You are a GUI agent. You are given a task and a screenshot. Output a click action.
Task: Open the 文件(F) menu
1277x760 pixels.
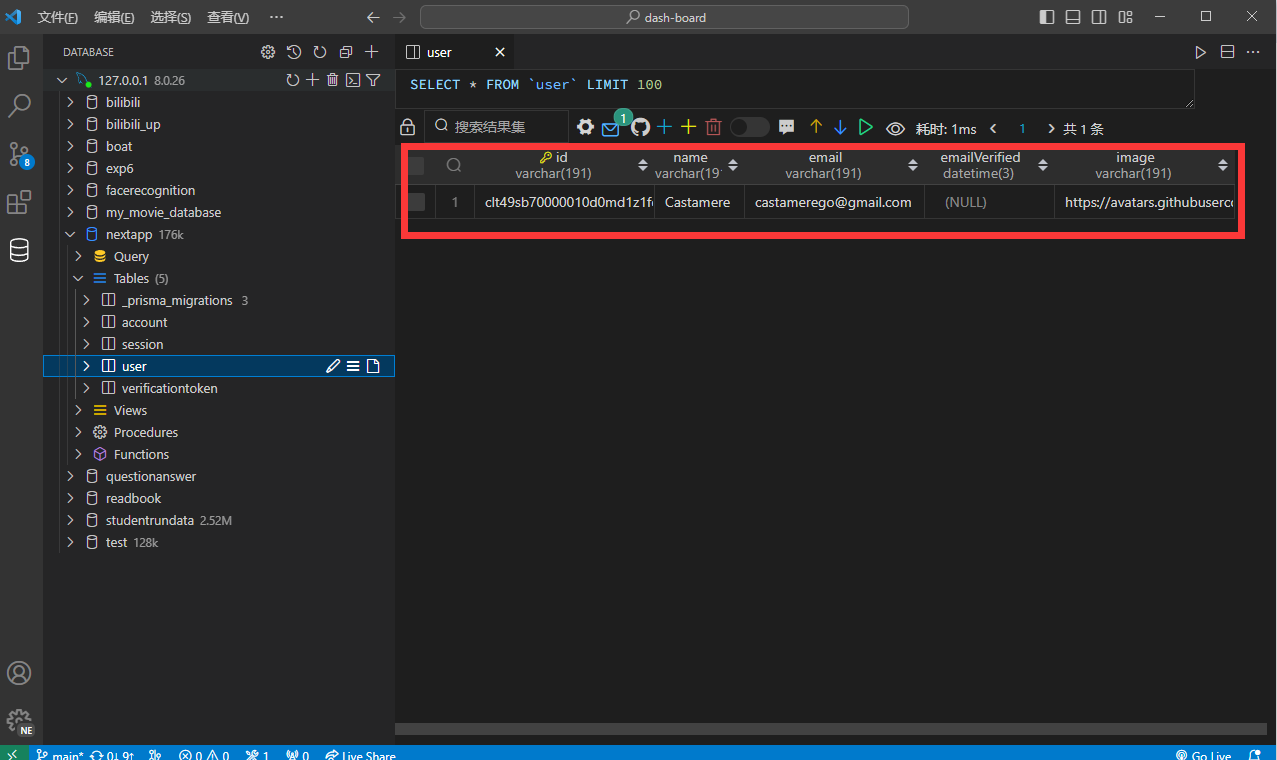58,17
